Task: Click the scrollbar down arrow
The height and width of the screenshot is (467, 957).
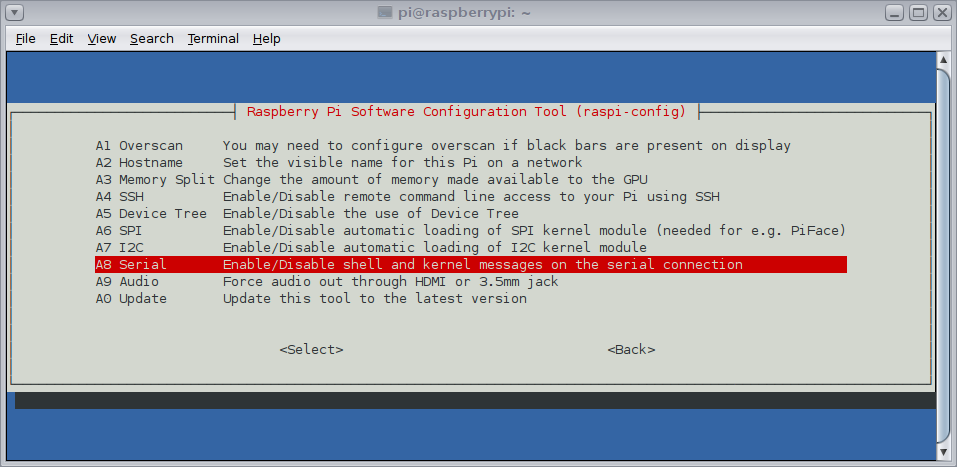Action: [x=943, y=454]
